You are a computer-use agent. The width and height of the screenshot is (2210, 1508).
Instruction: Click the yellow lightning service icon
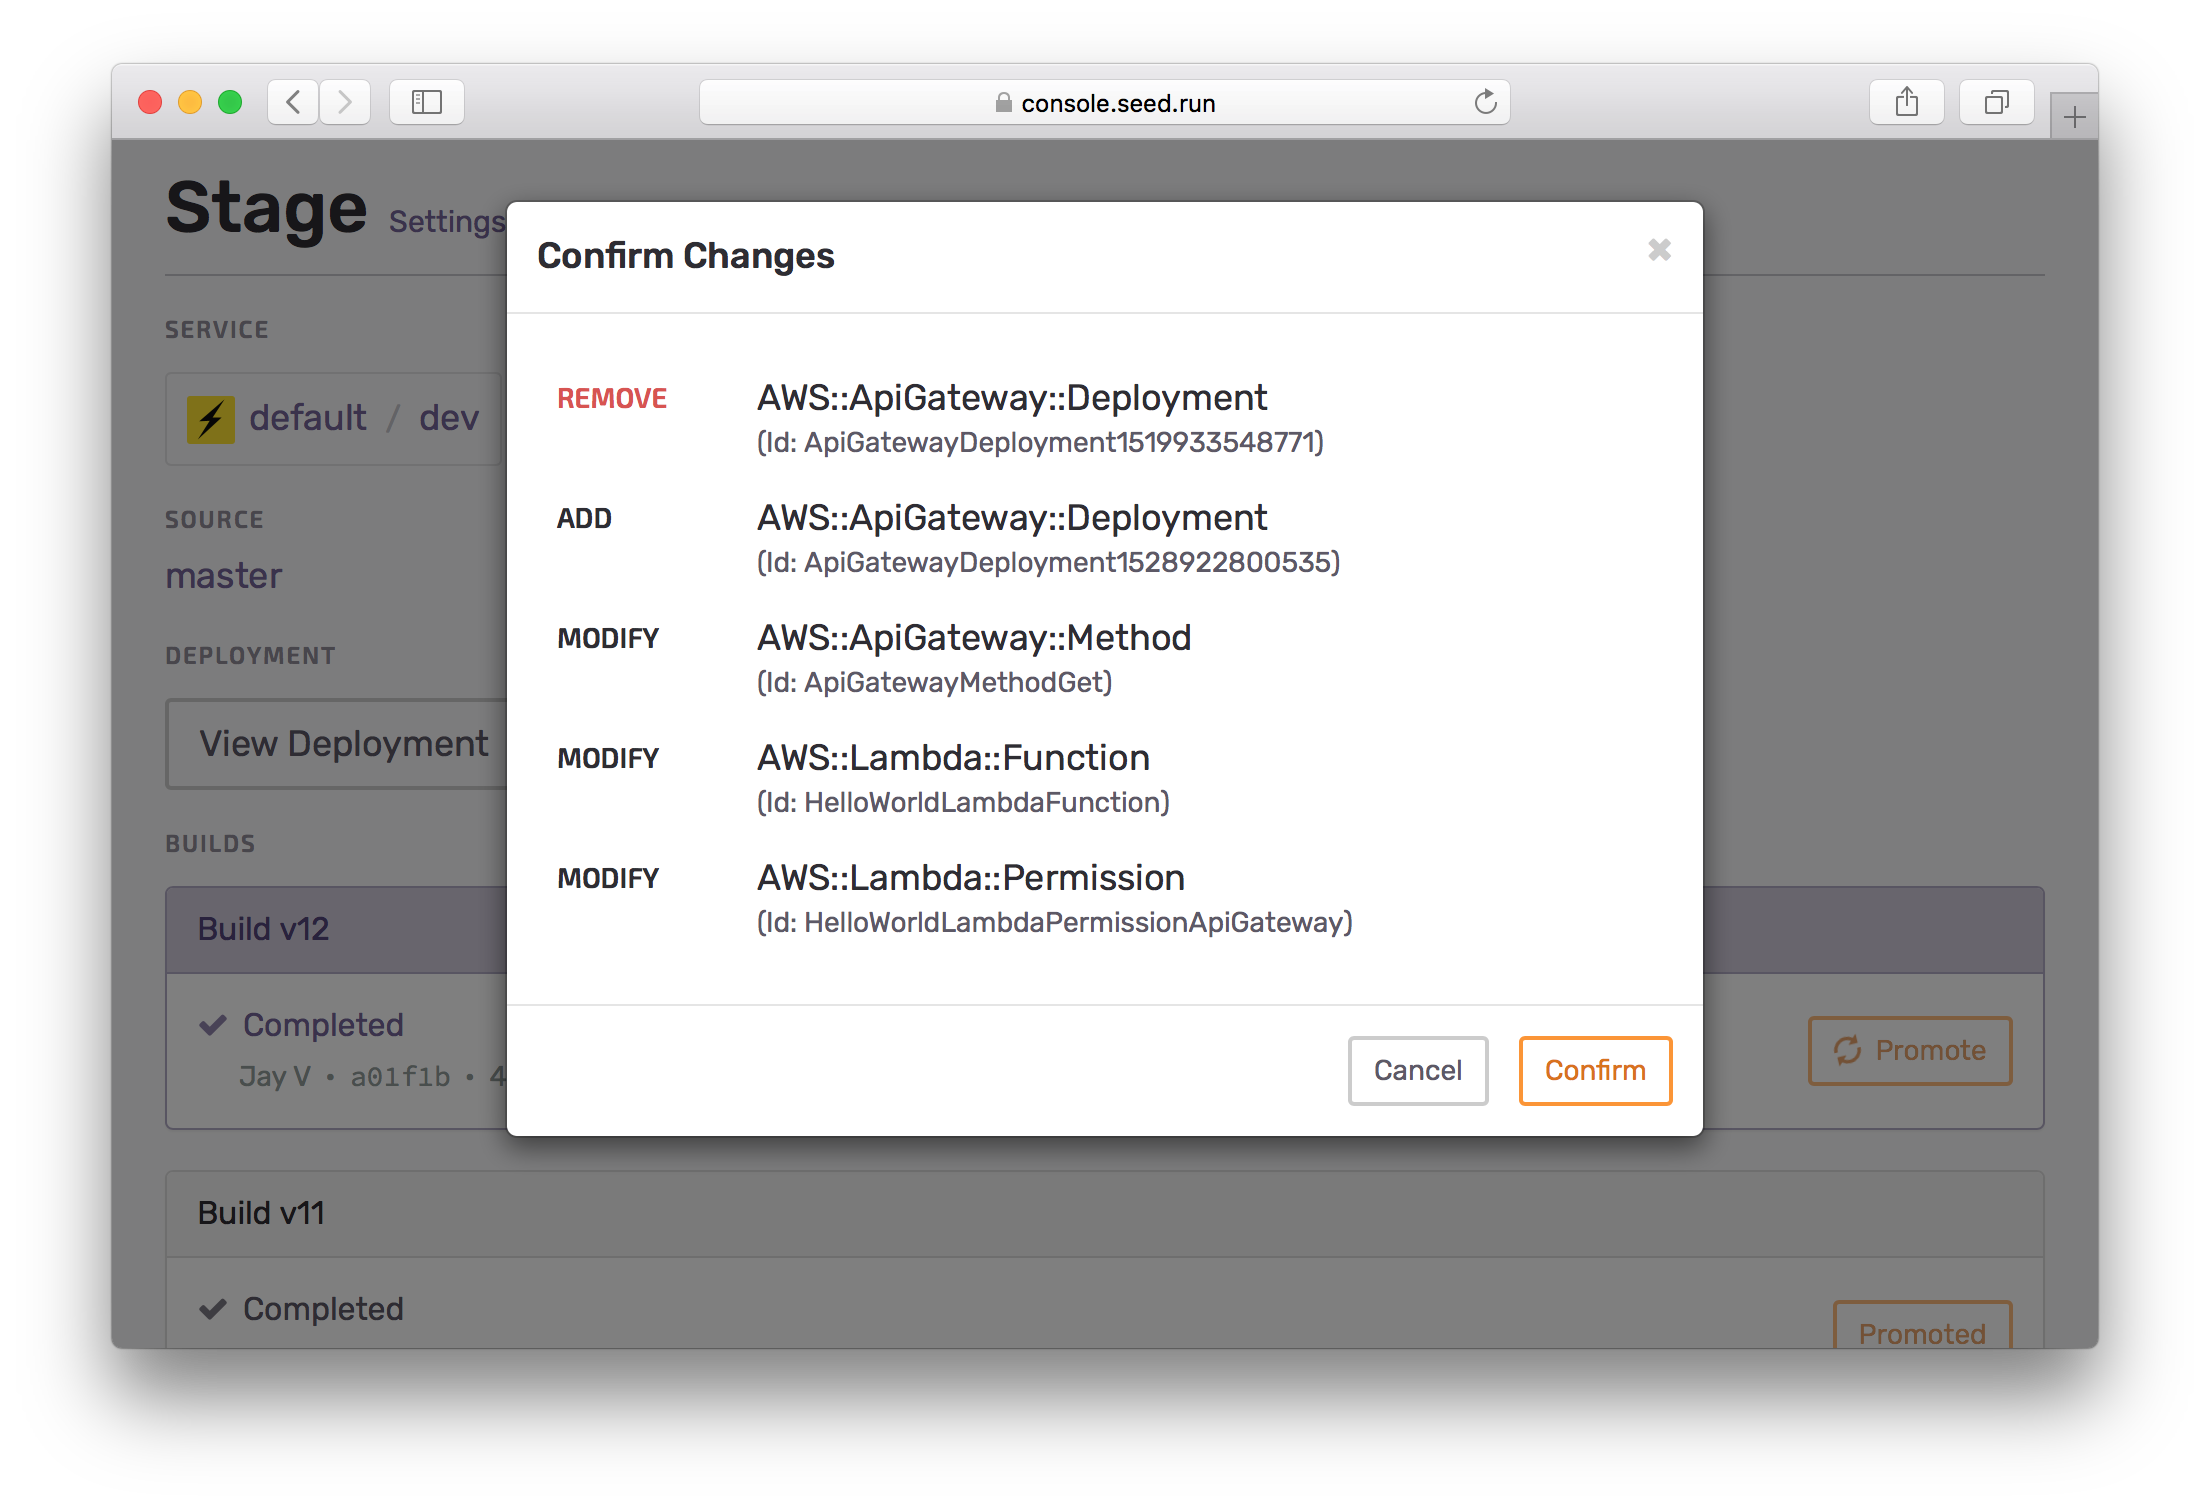(211, 419)
